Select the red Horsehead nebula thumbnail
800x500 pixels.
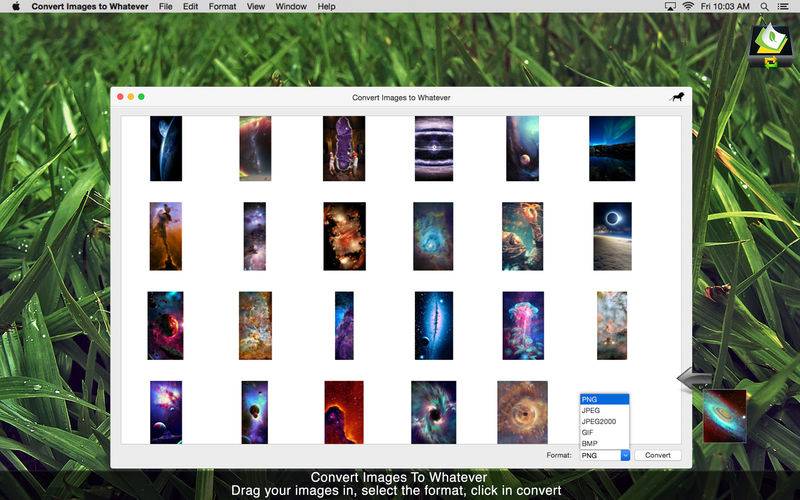click(x=344, y=412)
